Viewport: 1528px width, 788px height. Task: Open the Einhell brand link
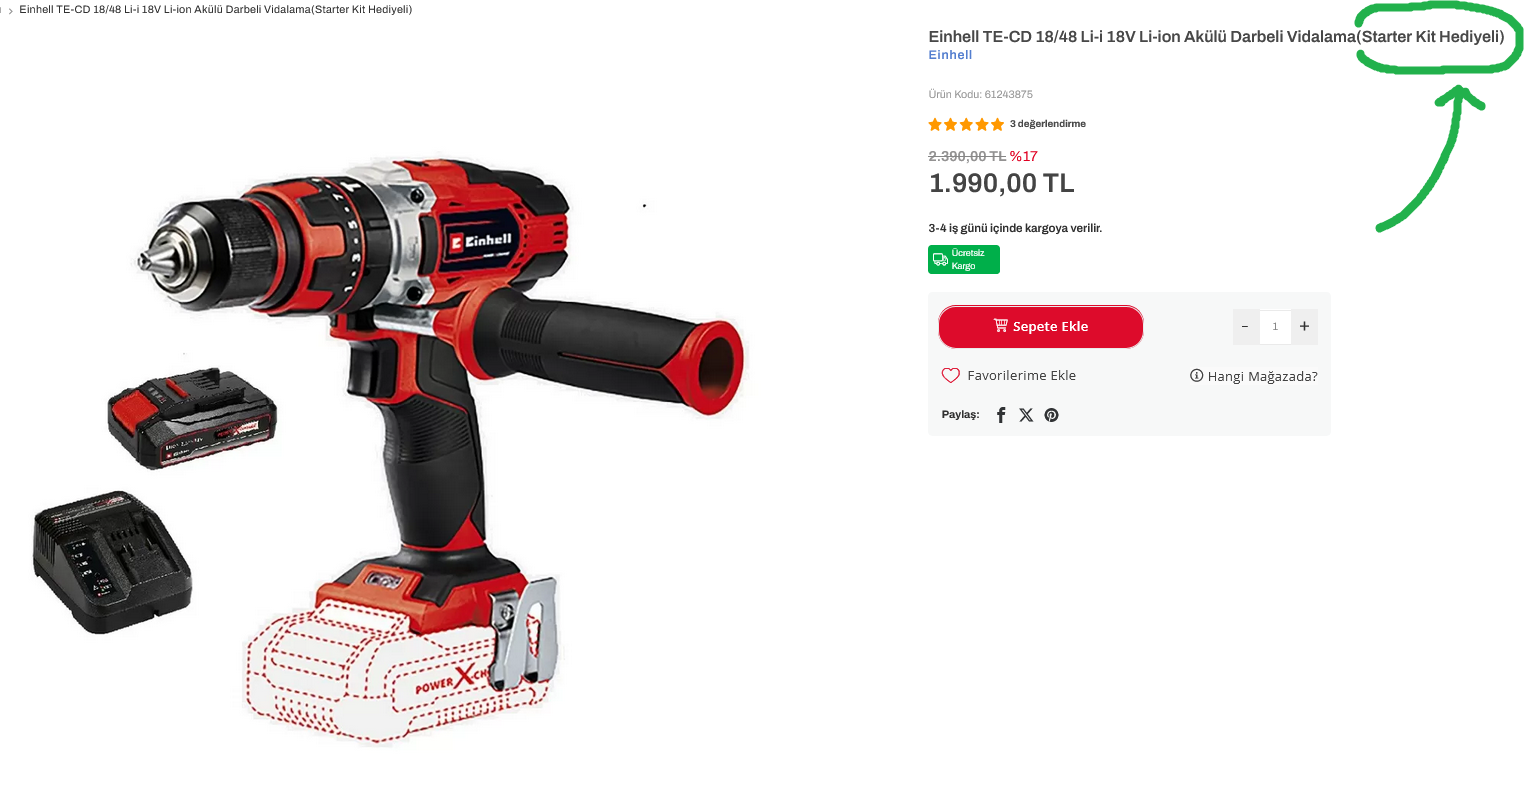pyautogui.click(x=950, y=55)
